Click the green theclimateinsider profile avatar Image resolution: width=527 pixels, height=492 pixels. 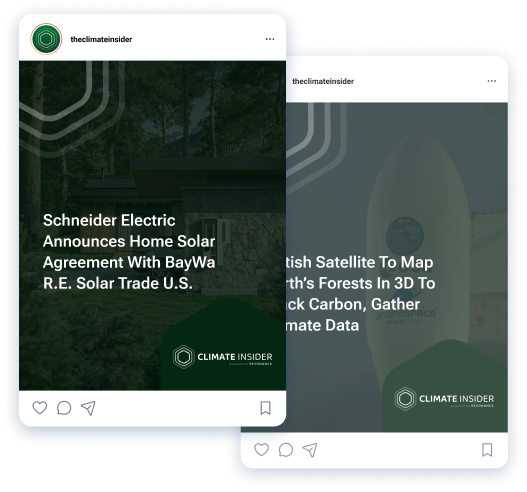click(x=46, y=39)
